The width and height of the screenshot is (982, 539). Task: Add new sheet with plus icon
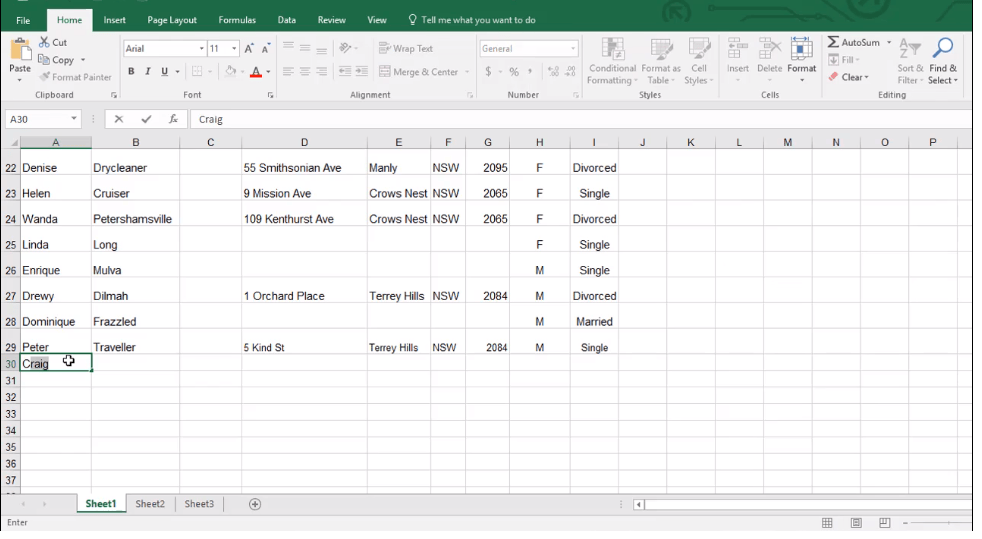[255, 504]
